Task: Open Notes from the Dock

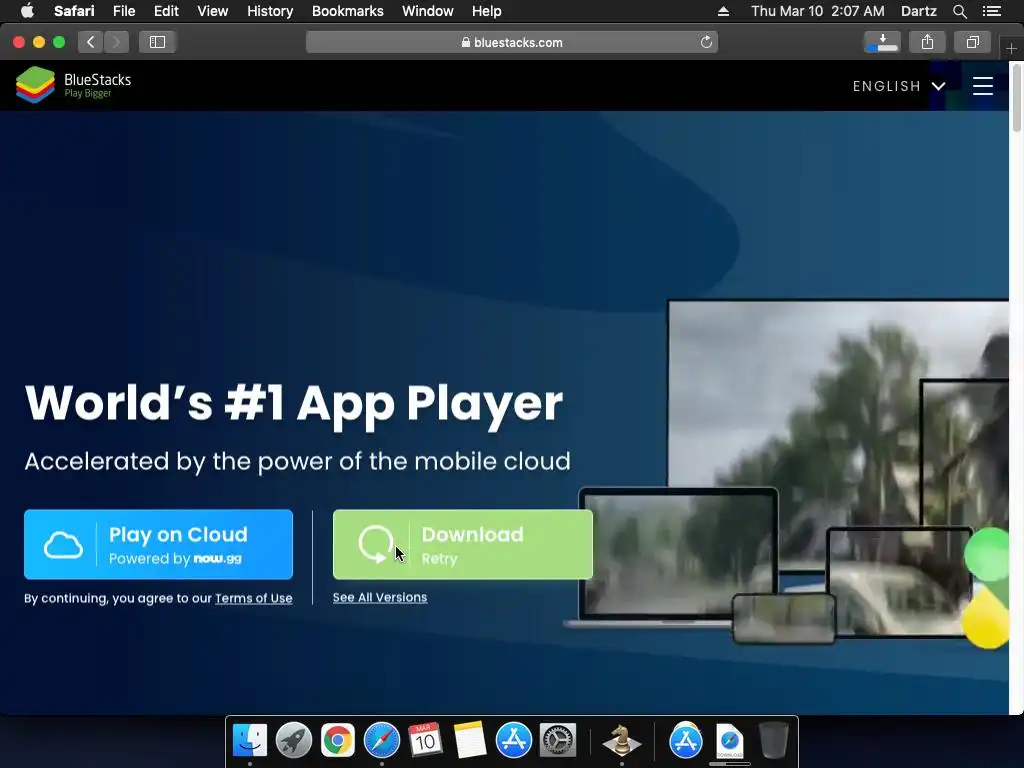Action: [x=470, y=740]
